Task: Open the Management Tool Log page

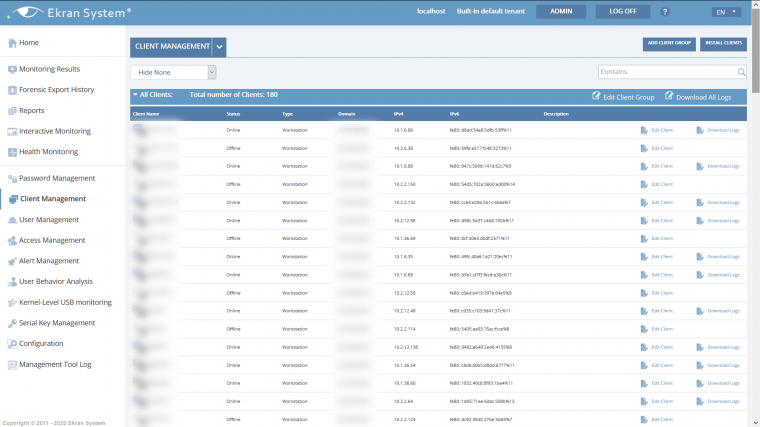Action: click(x=55, y=364)
